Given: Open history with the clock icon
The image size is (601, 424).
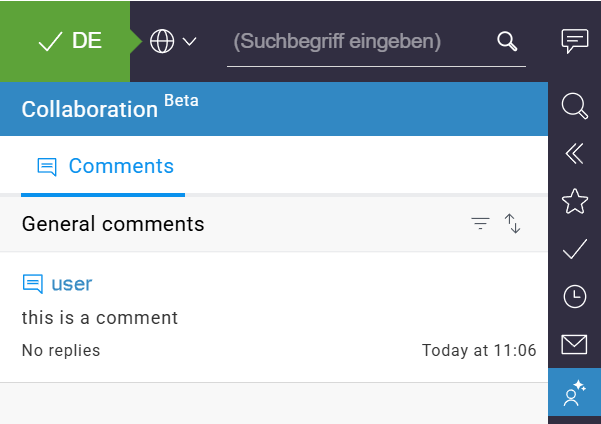Looking at the screenshot, I should click(x=575, y=296).
